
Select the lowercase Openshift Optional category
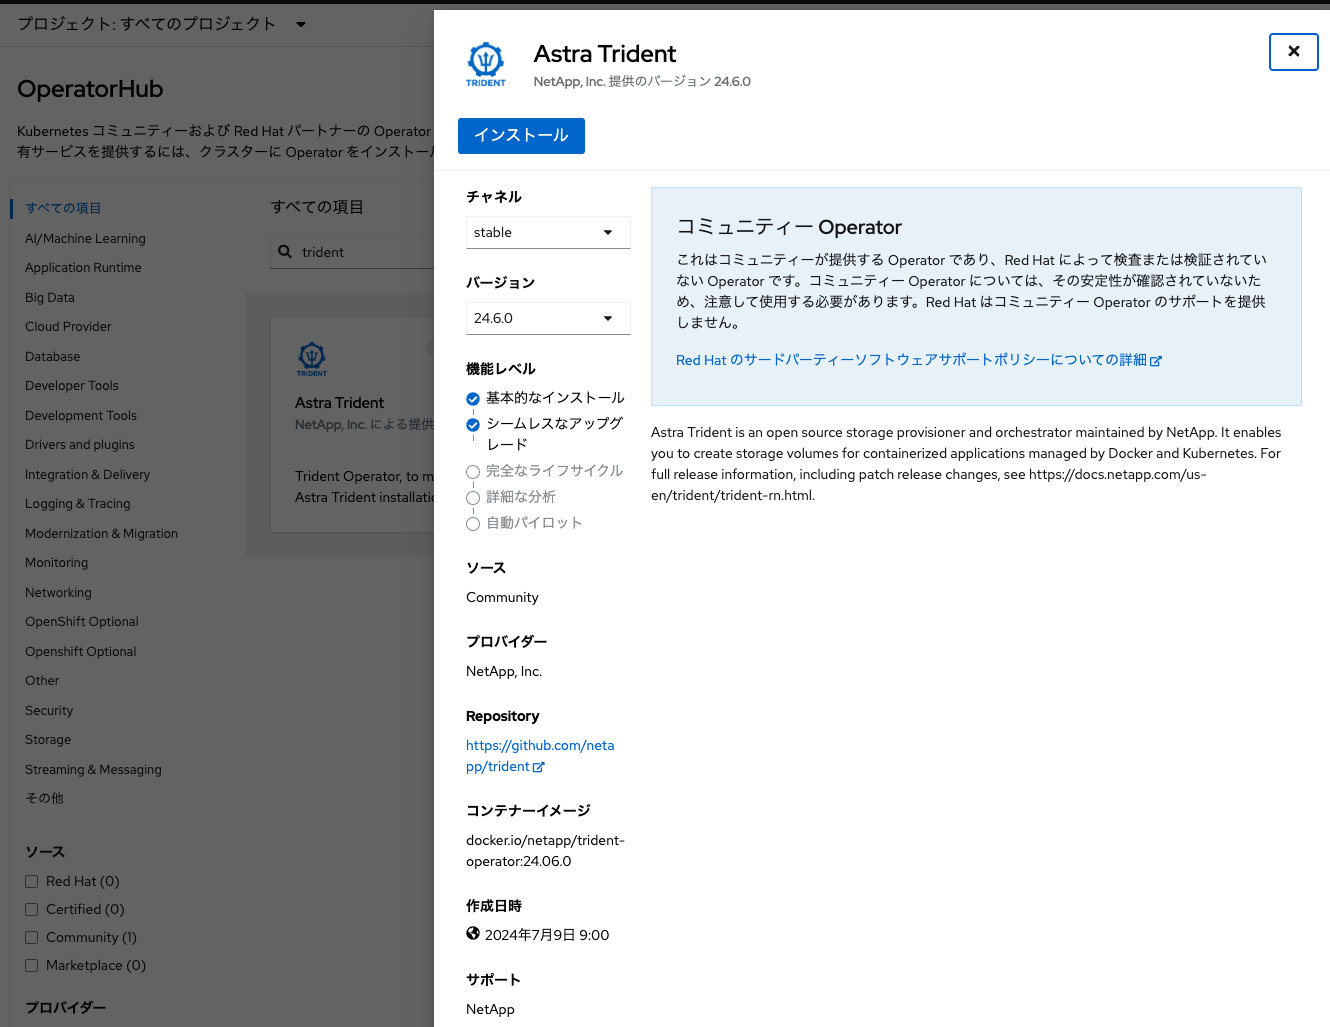click(81, 652)
